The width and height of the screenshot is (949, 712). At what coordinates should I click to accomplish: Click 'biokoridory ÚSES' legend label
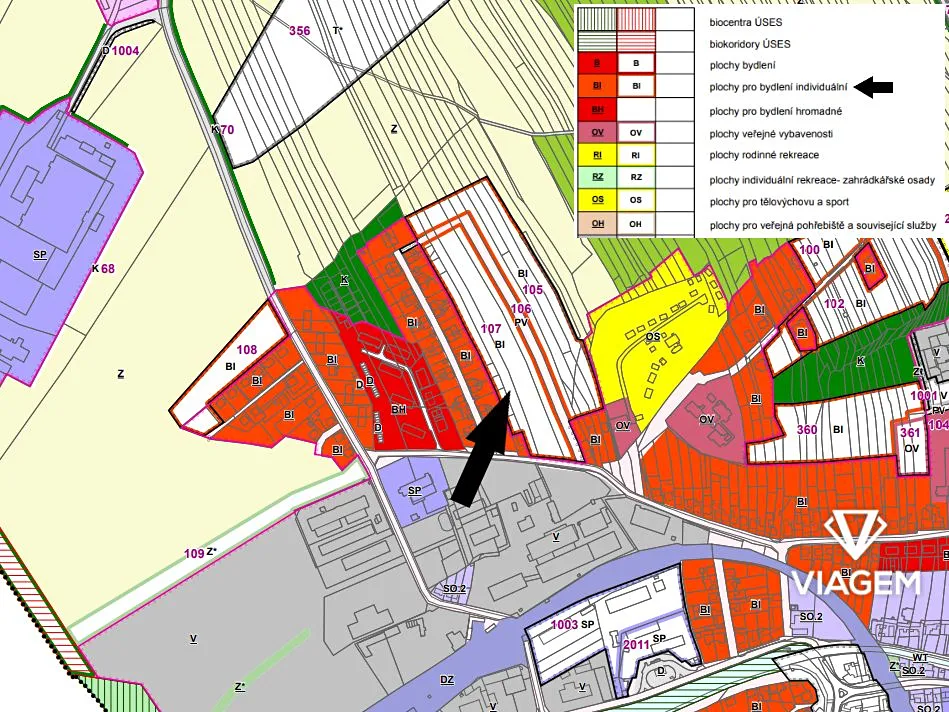pos(750,44)
